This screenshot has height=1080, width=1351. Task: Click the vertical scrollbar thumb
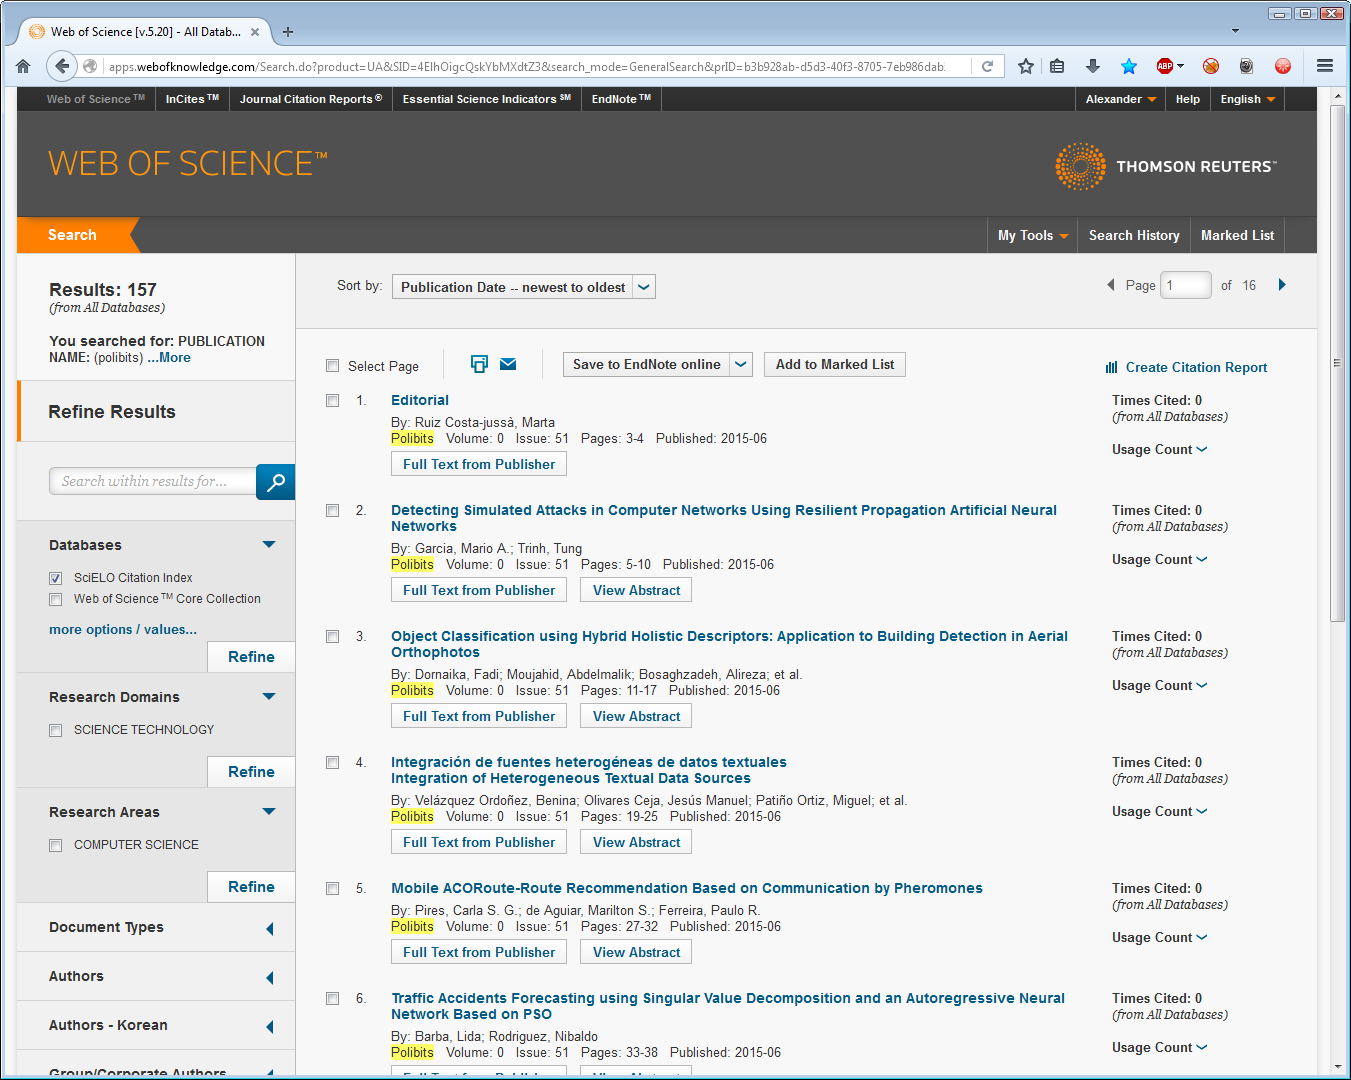click(x=1337, y=363)
